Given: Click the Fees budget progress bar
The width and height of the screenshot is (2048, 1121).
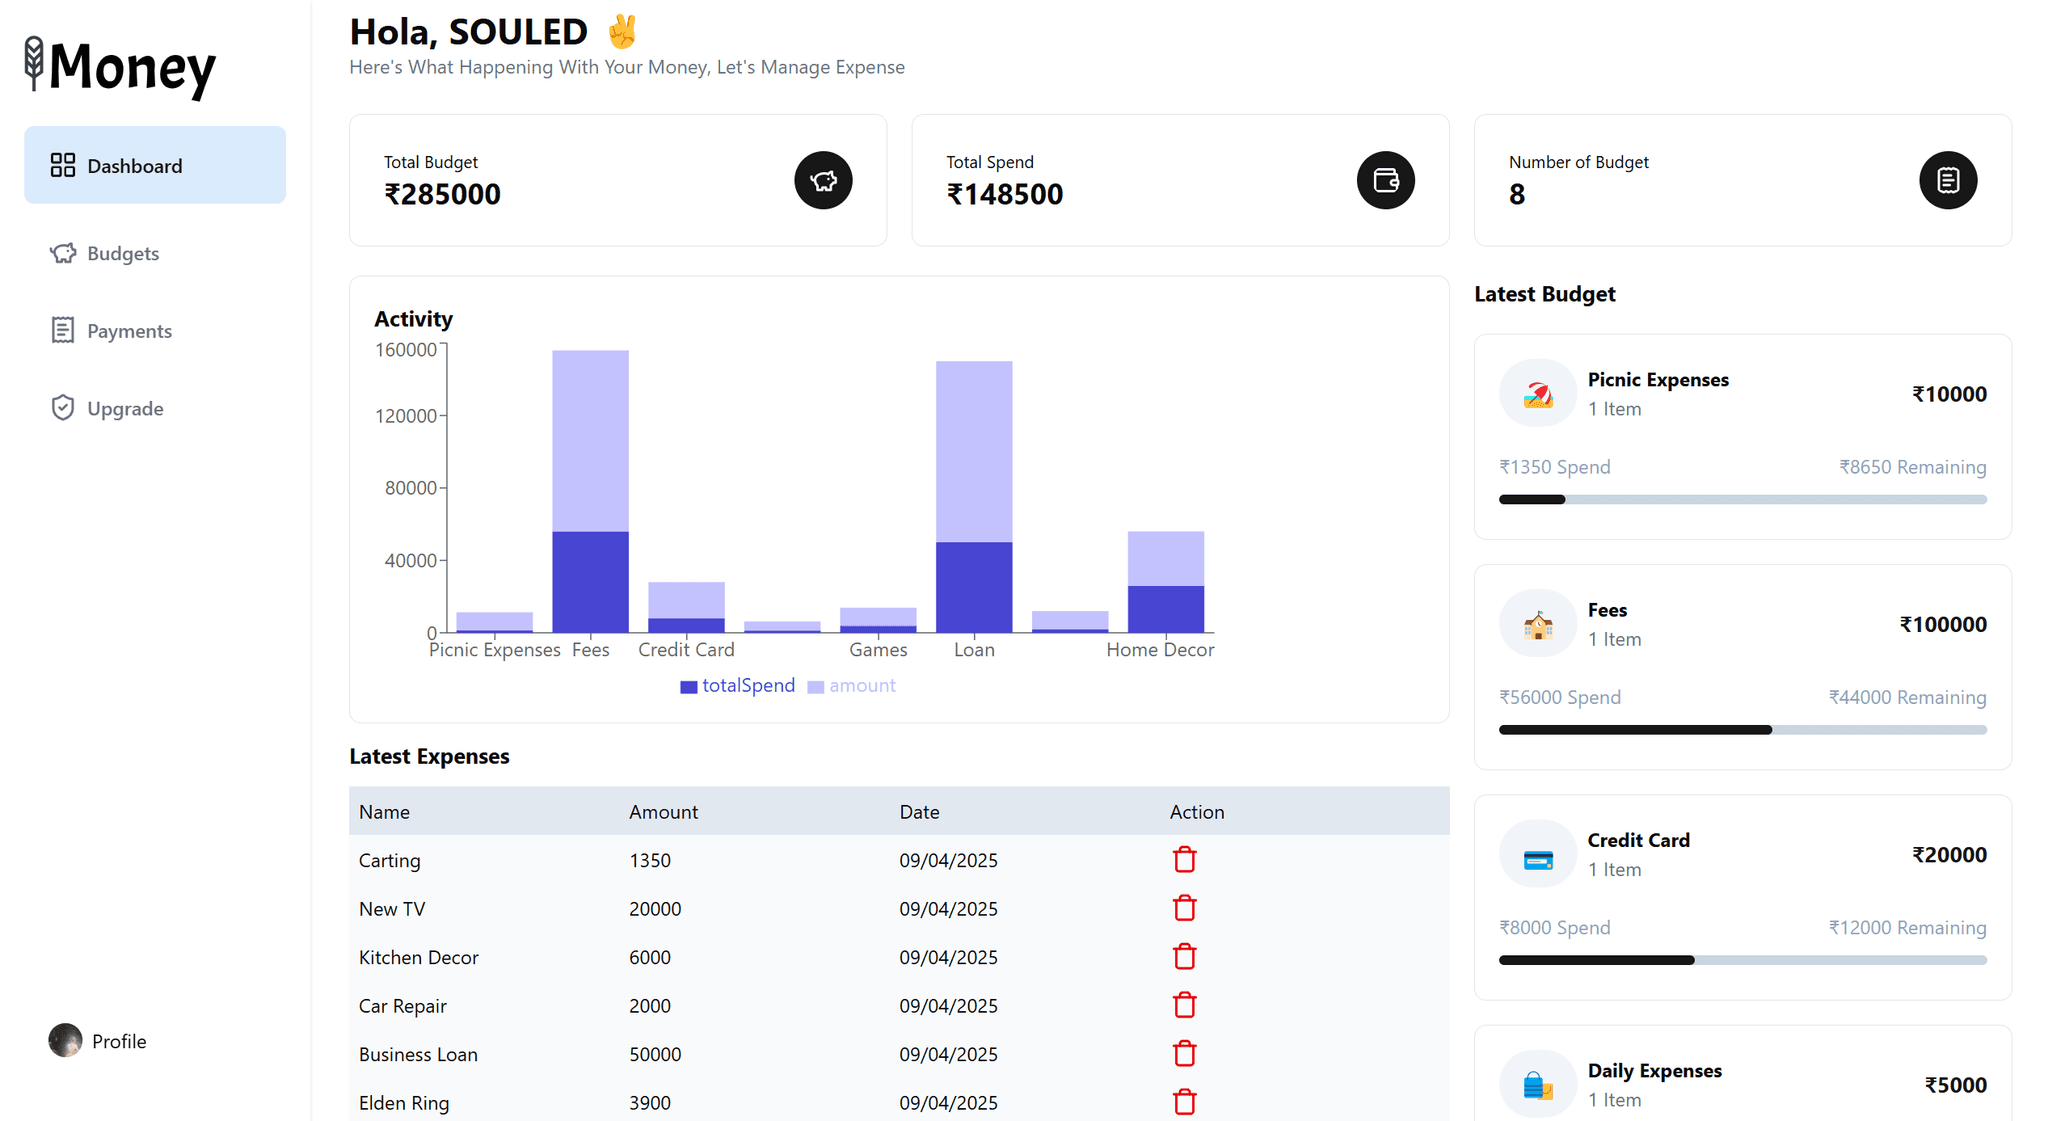Looking at the screenshot, I should pyautogui.click(x=1742, y=729).
